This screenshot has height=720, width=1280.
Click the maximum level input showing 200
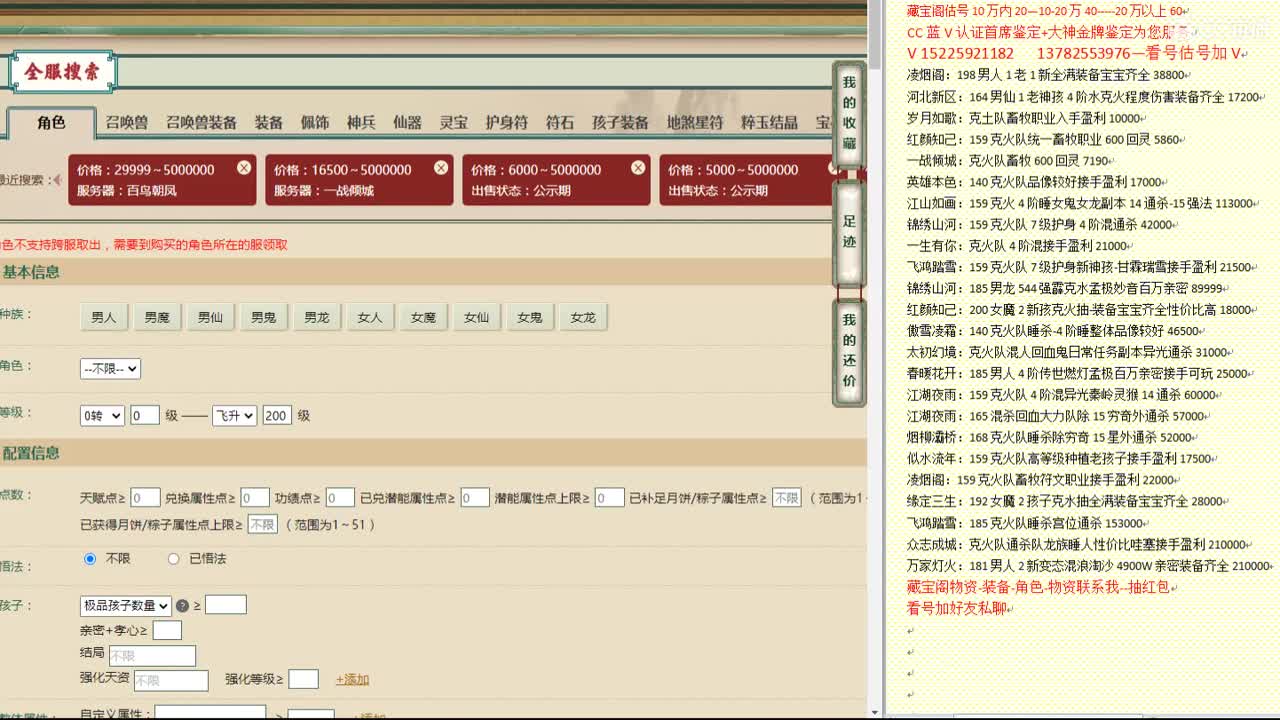(x=277, y=415)
